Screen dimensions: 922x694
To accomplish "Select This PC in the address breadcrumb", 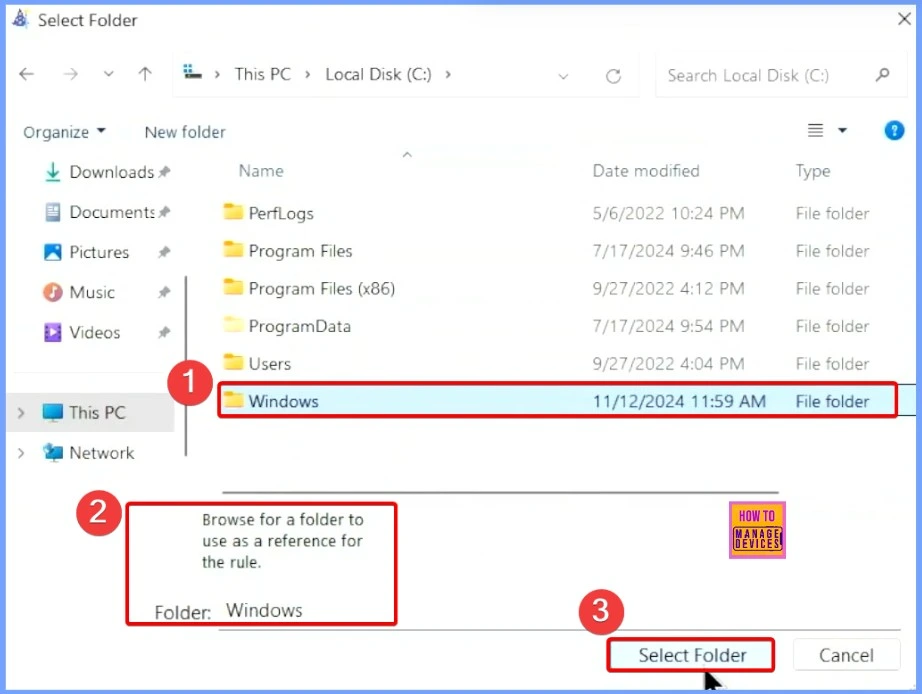I will [262, 74].
